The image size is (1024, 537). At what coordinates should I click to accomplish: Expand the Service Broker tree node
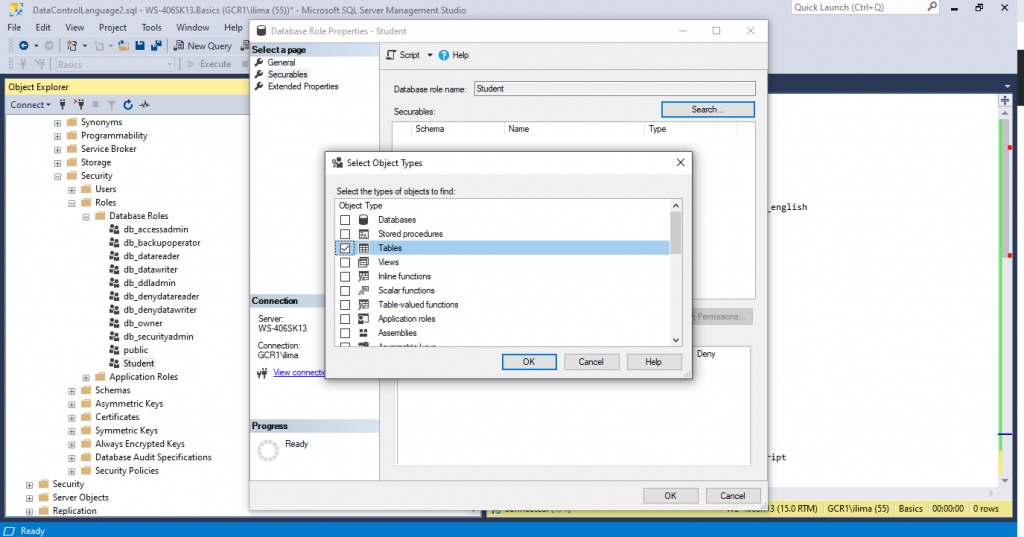pyautogui.click(x=57, y=150)
